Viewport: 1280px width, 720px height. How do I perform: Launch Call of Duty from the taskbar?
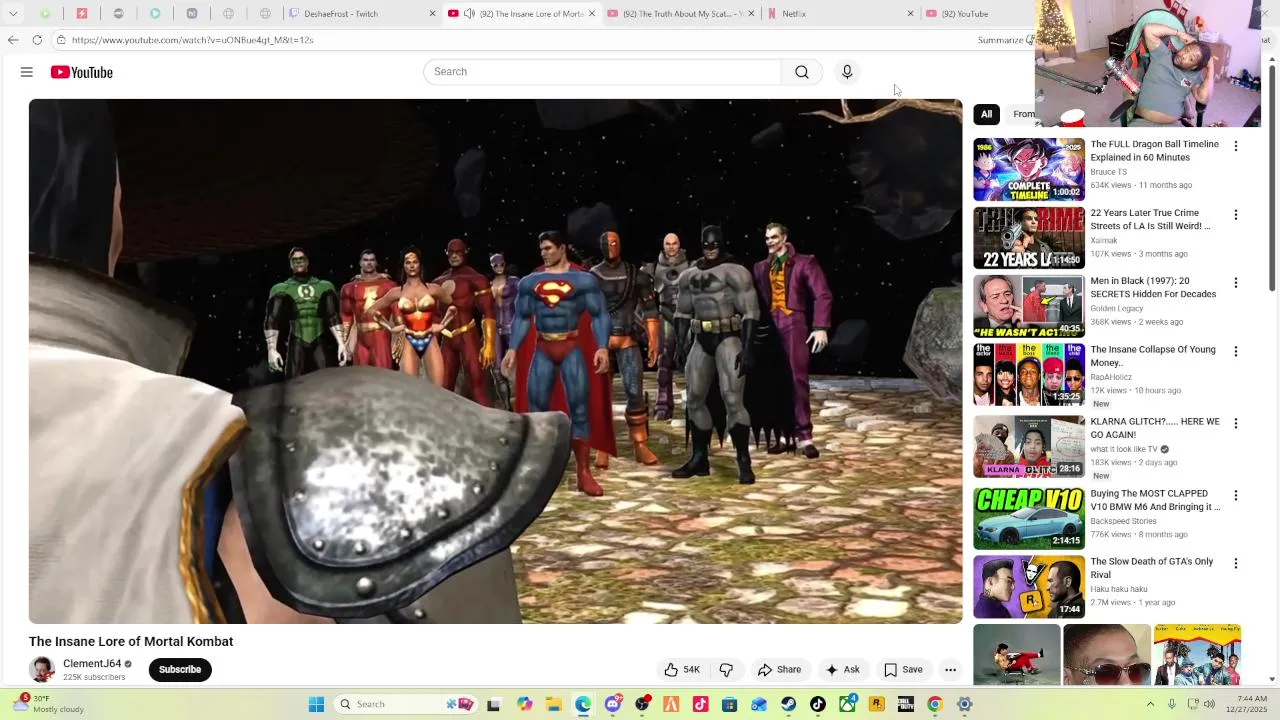coord(906,704)
